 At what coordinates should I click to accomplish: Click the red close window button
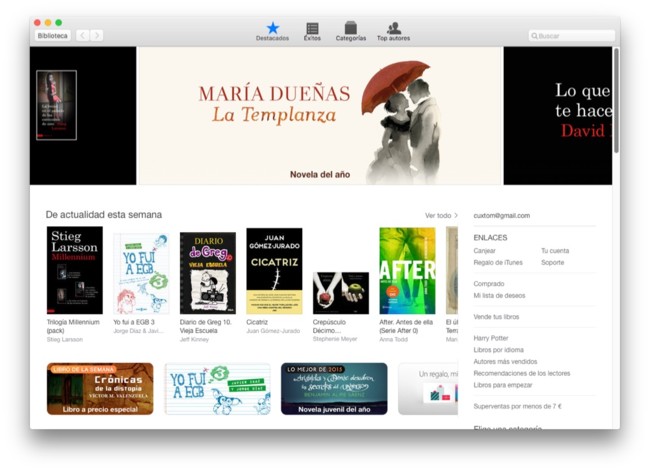(x=37, y=23)
